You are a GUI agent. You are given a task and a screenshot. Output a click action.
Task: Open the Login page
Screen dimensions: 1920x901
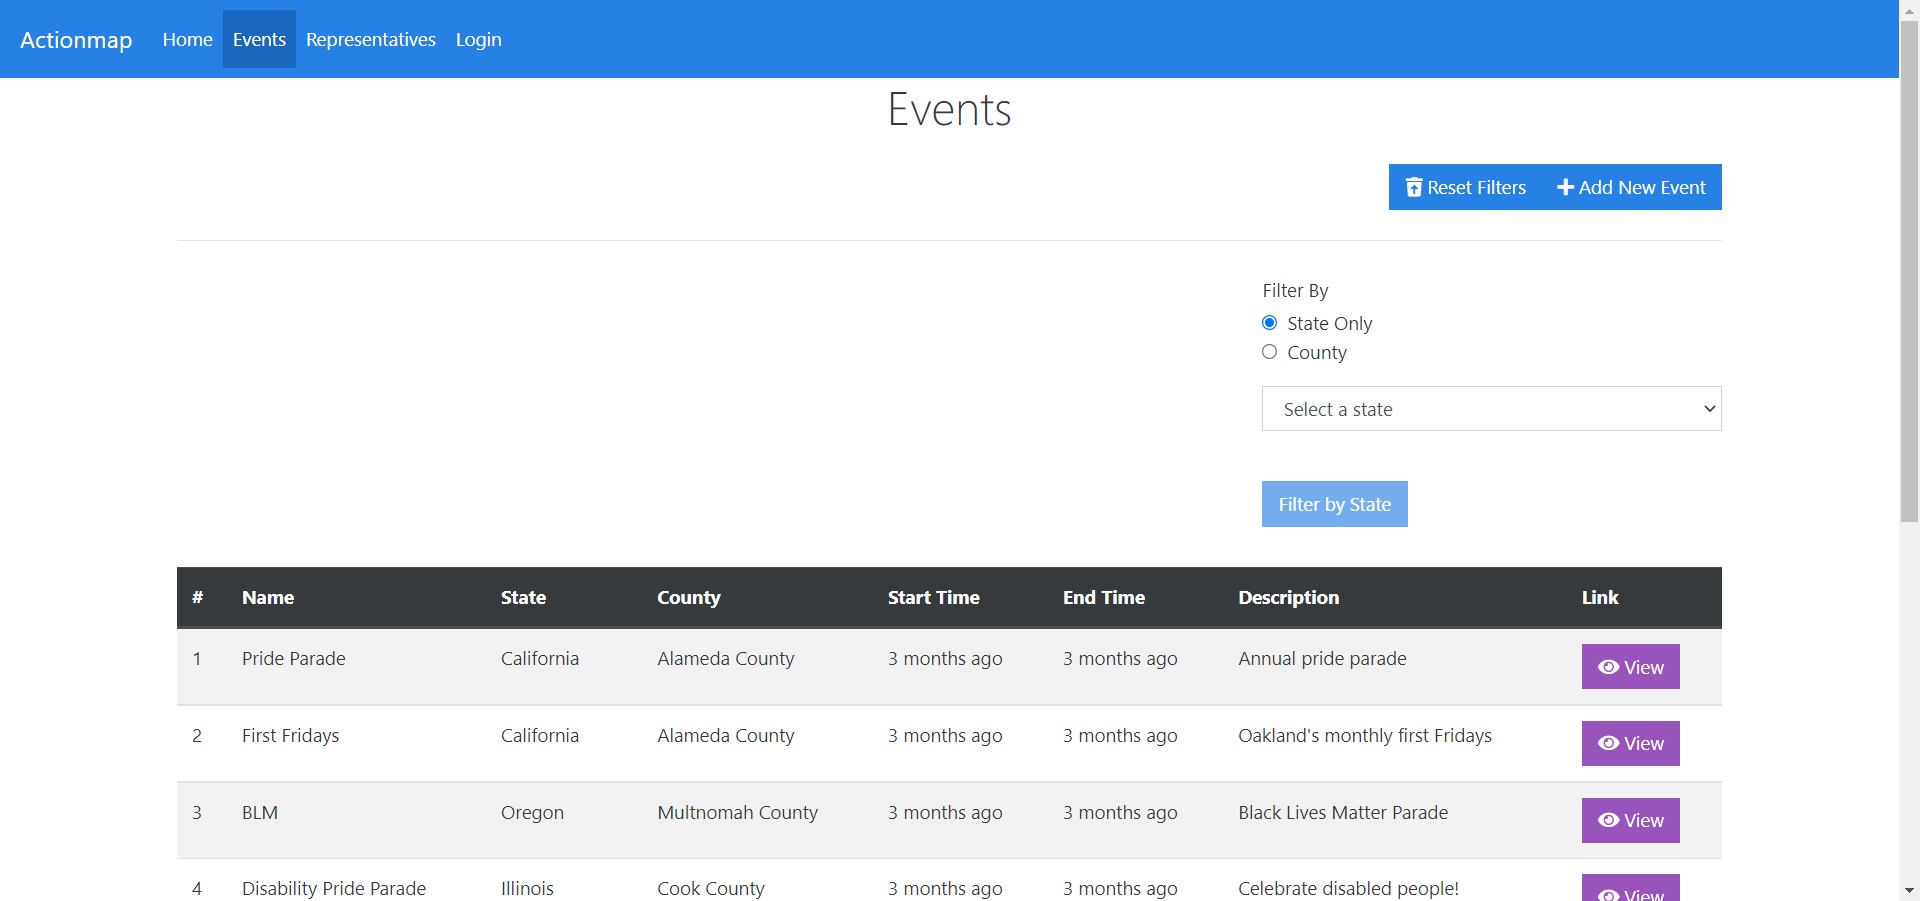point(478,39)
